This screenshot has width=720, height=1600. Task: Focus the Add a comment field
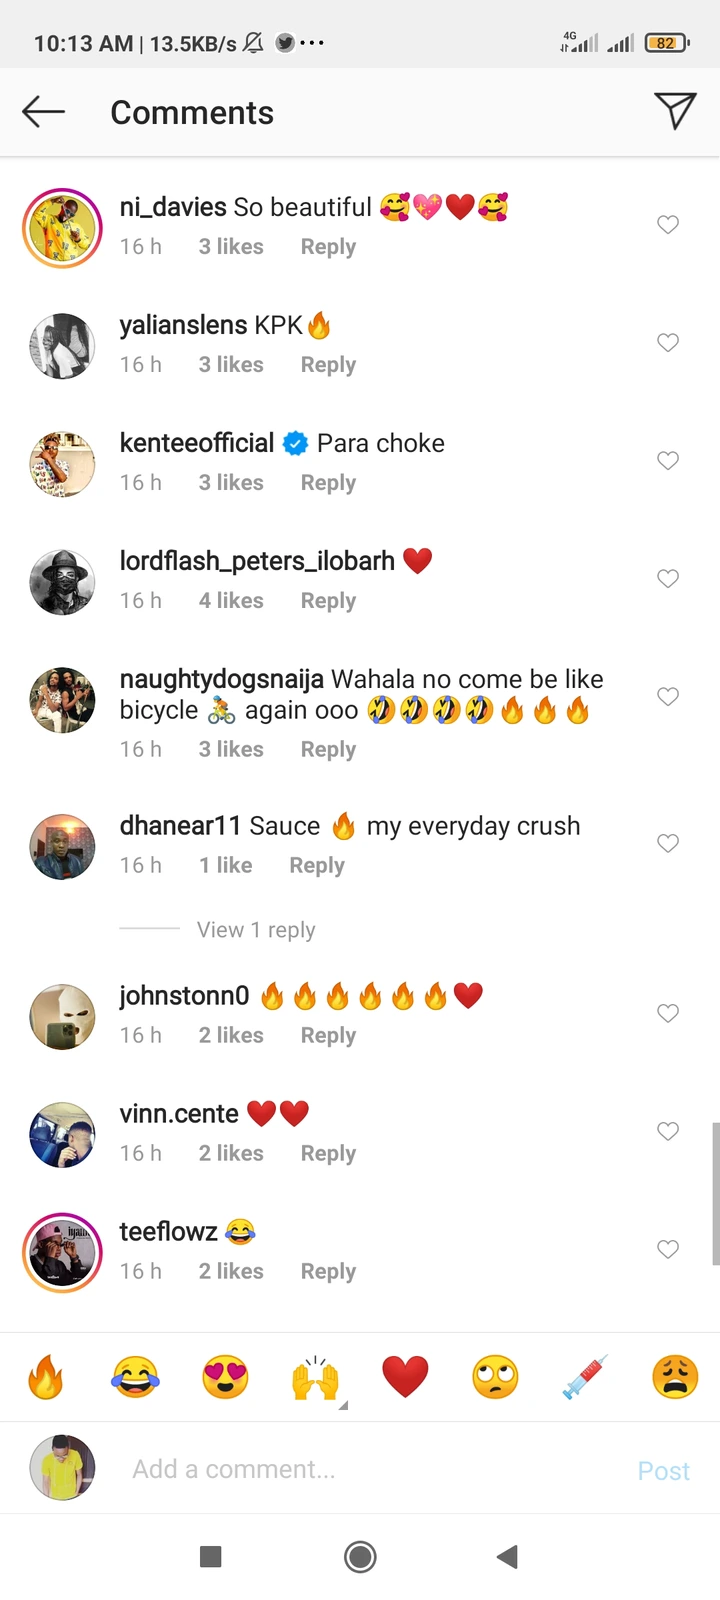click(370, 1469)
